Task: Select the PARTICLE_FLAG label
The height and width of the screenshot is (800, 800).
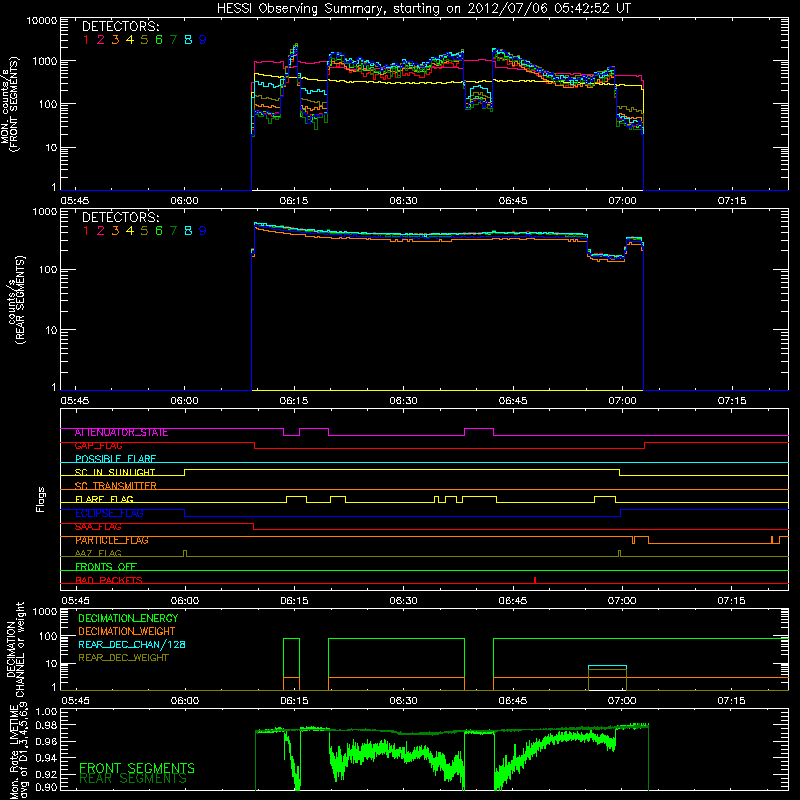Action: click(x=112, y=540)
